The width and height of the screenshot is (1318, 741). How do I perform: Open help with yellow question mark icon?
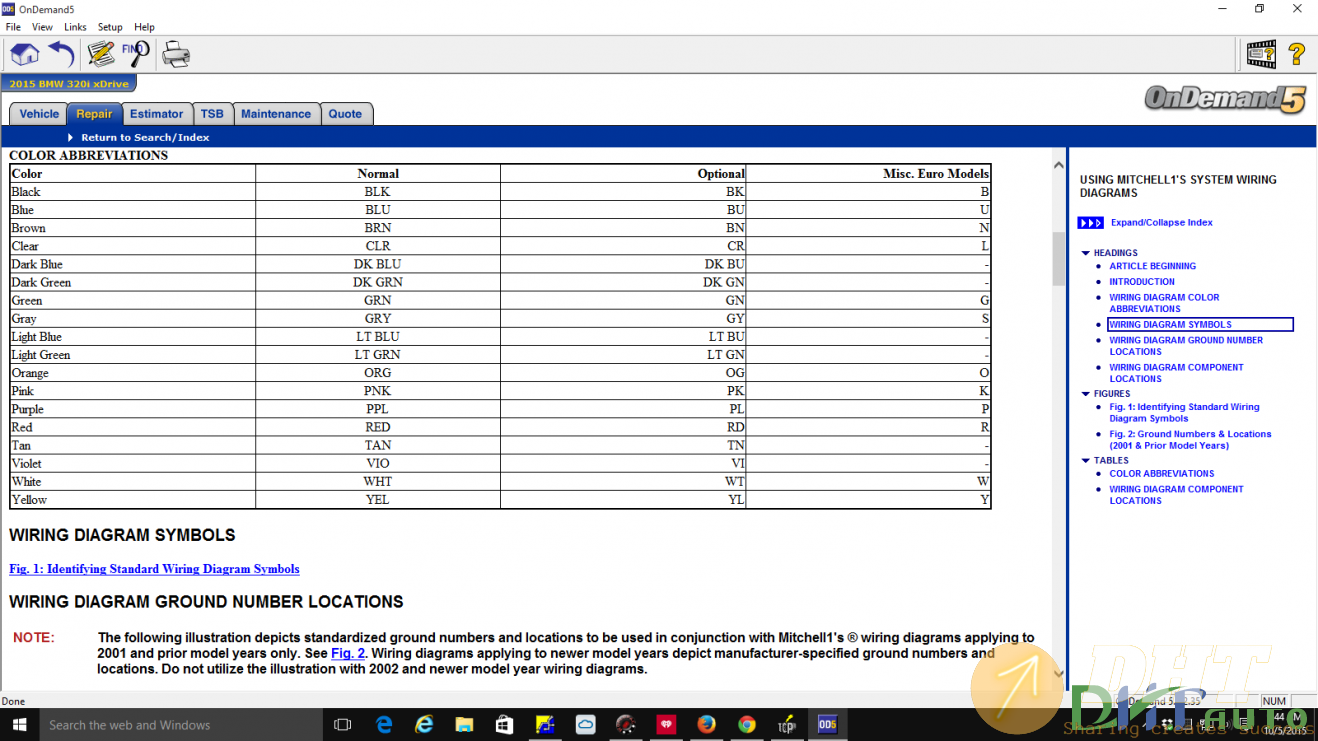pos(1297,54)
